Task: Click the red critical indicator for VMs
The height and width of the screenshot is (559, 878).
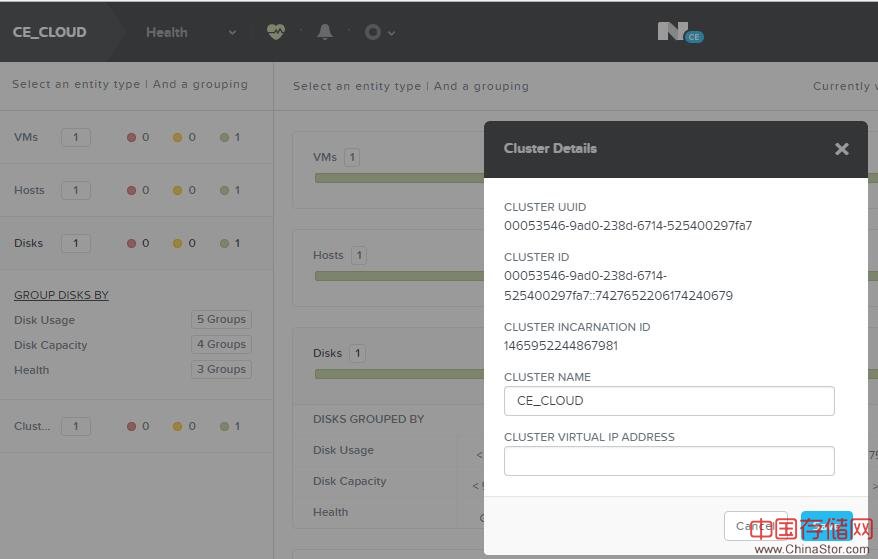Action: [x=131, y=137]
